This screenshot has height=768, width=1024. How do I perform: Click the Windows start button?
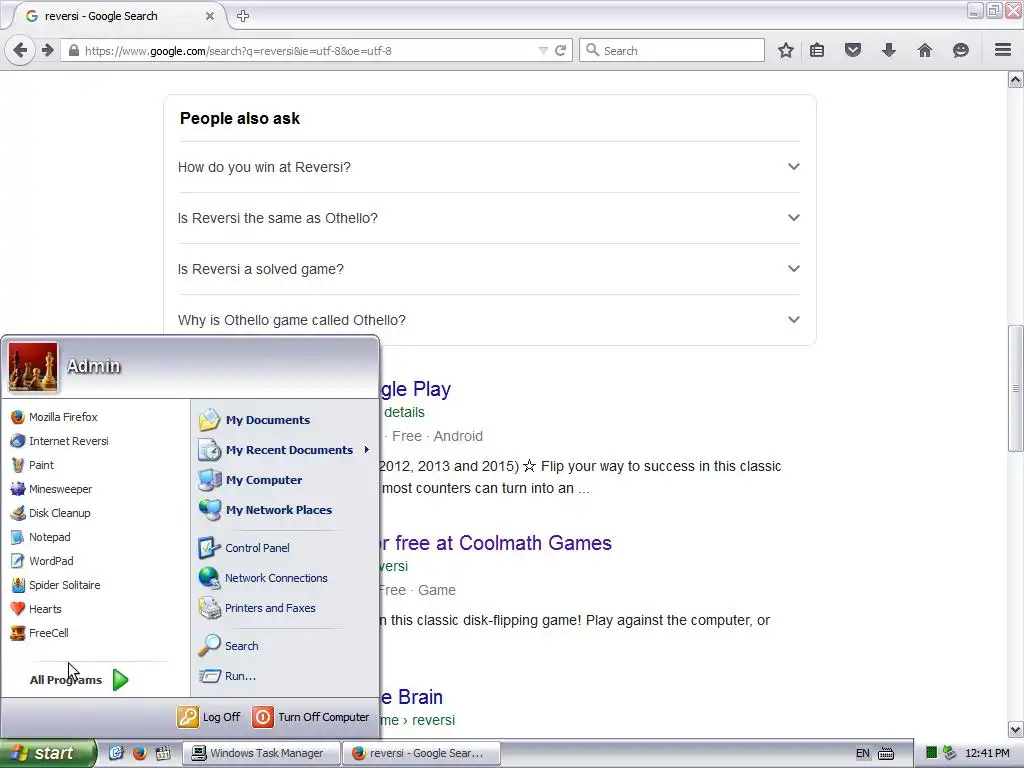pos(47,753)
